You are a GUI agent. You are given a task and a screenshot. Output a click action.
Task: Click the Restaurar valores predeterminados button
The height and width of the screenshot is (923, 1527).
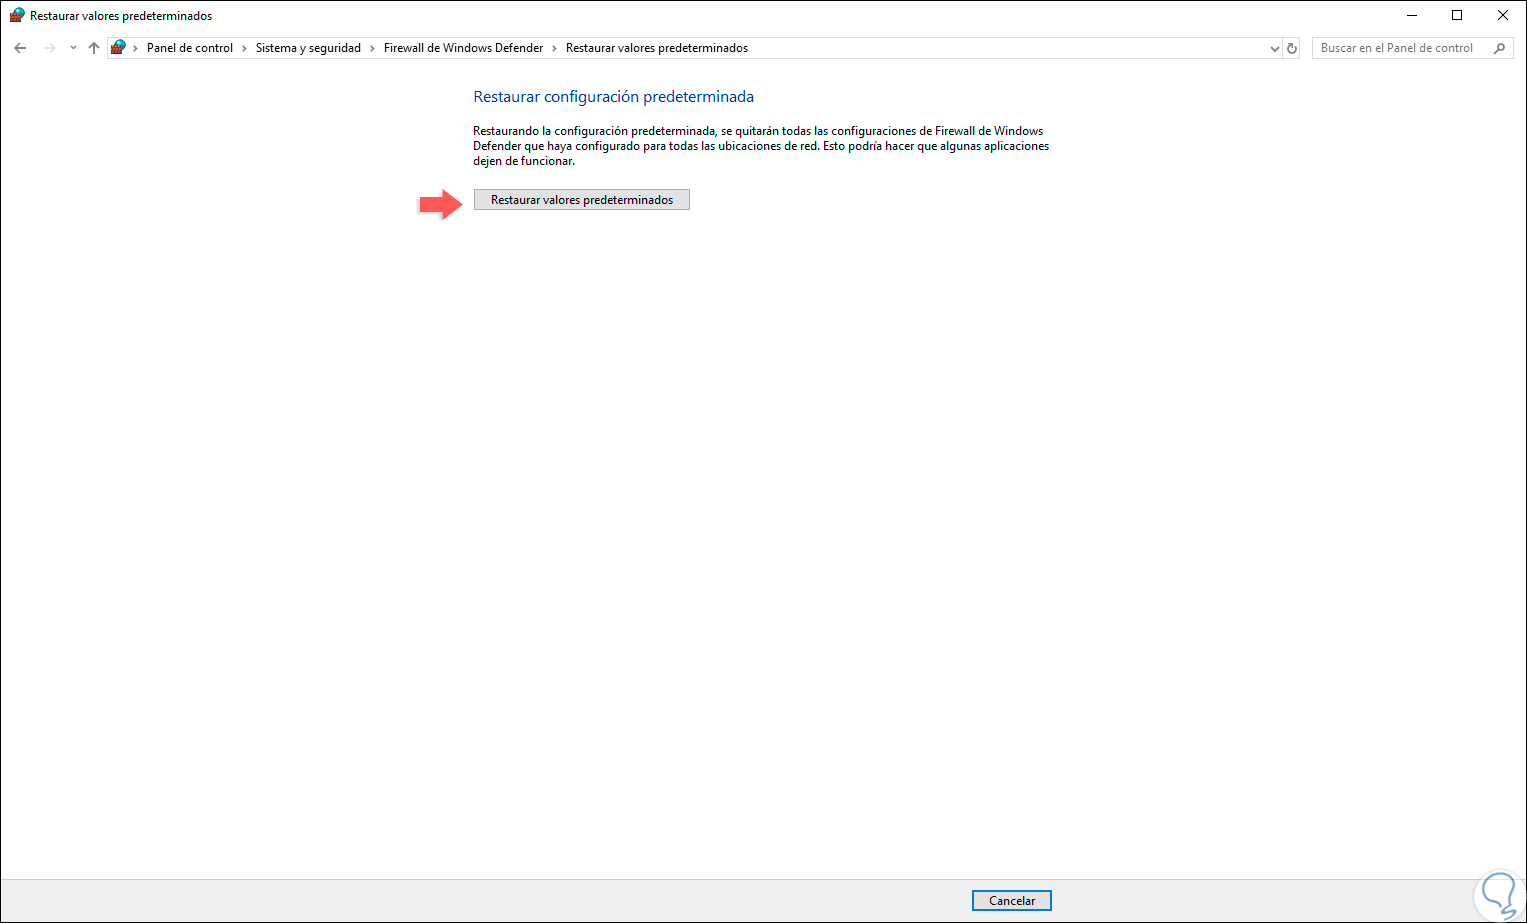pyautogui.click(x=582, y=200)
